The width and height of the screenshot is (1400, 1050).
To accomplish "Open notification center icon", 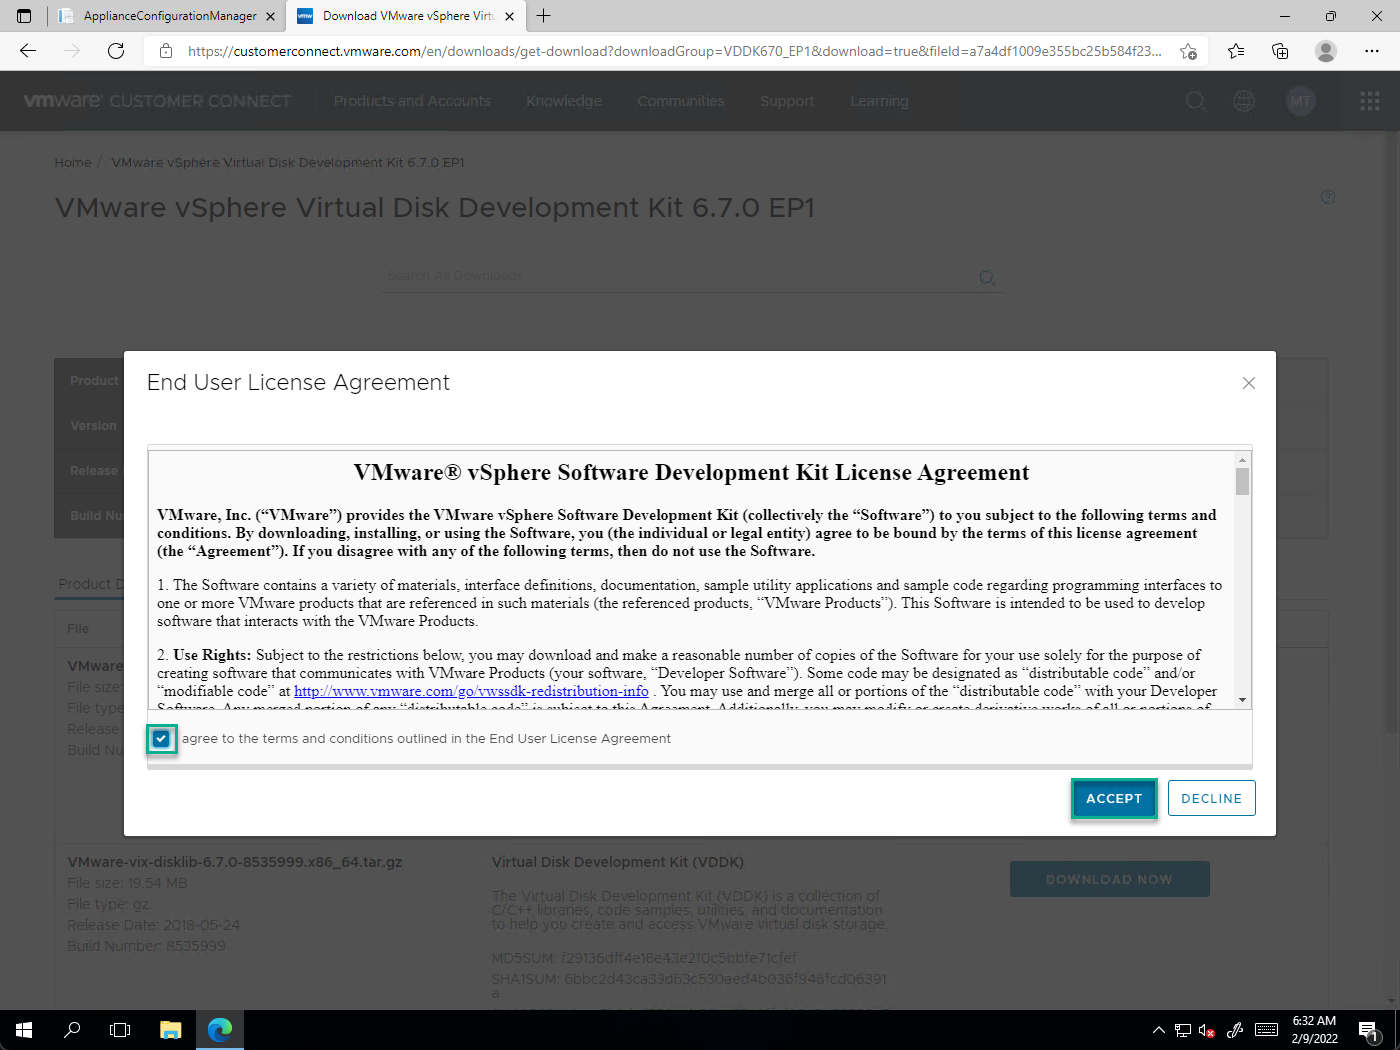I will pos(1370,1030).
